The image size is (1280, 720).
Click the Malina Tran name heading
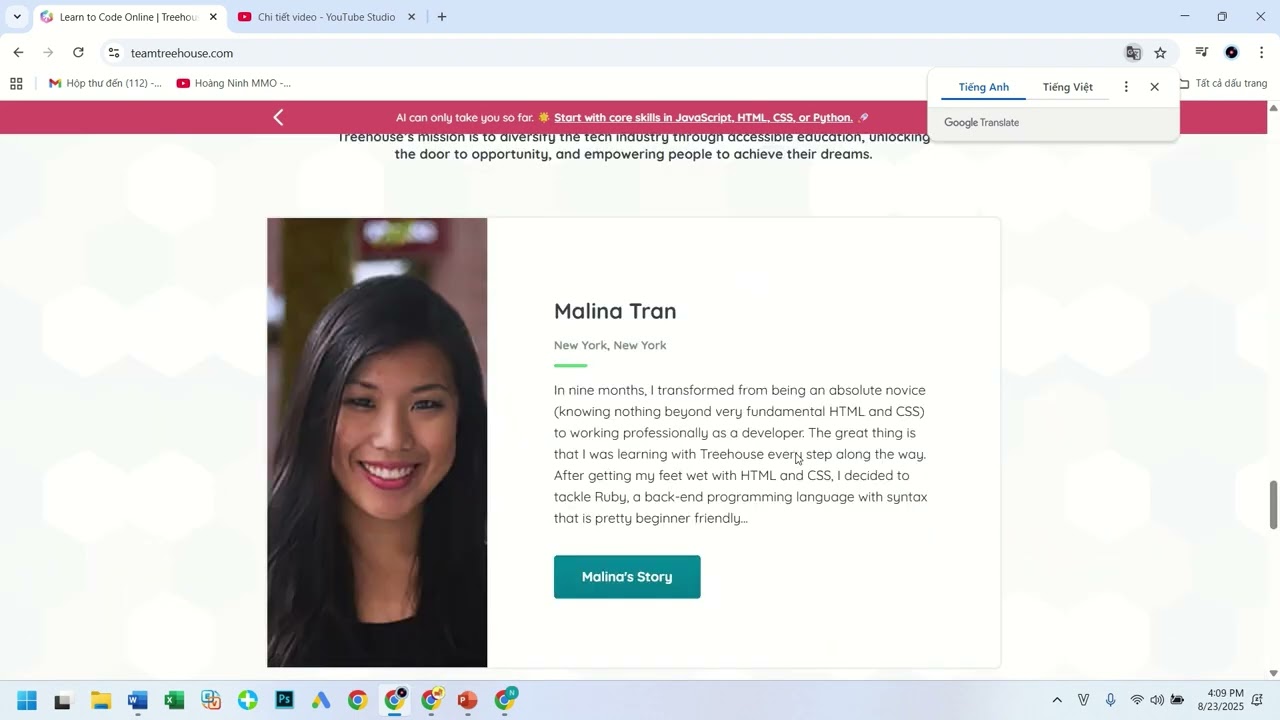click(615, 311)
